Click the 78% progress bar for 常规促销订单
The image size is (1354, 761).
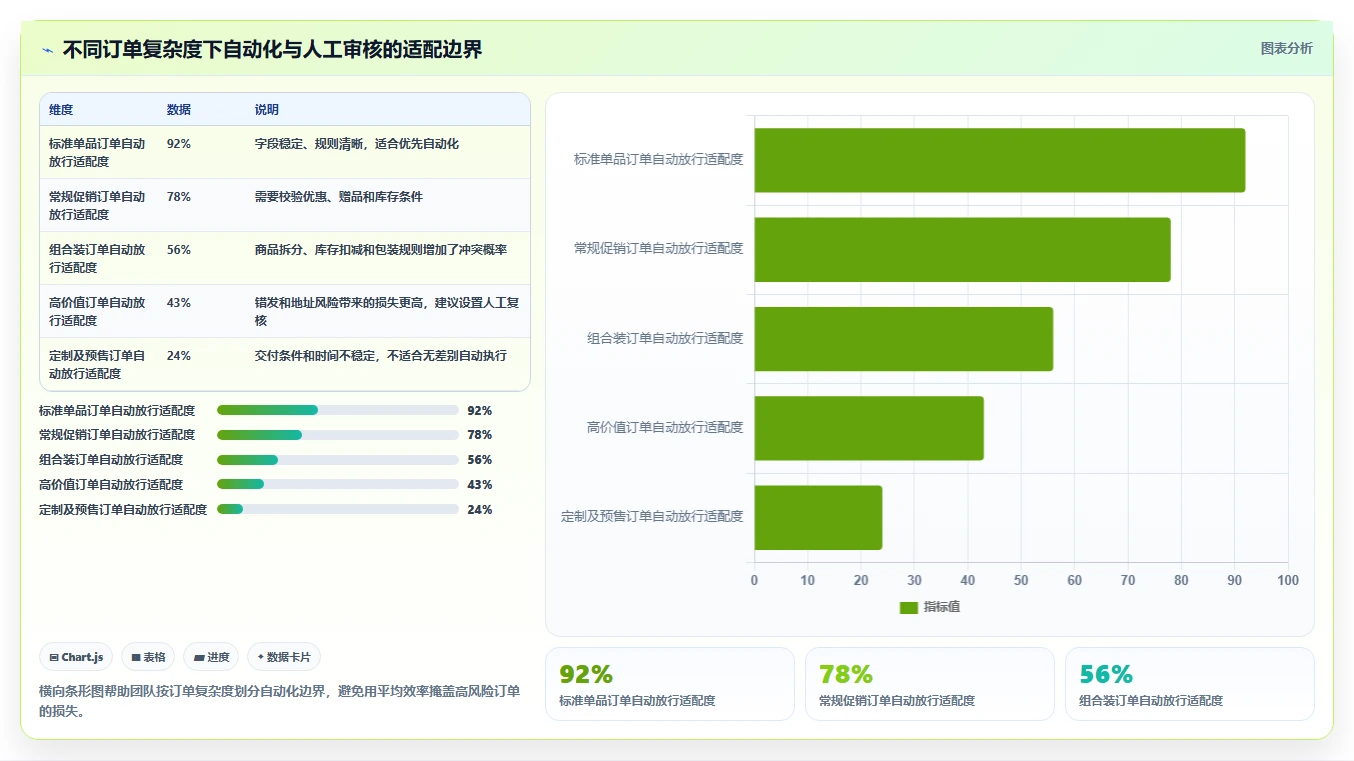[x=338, y=435]
